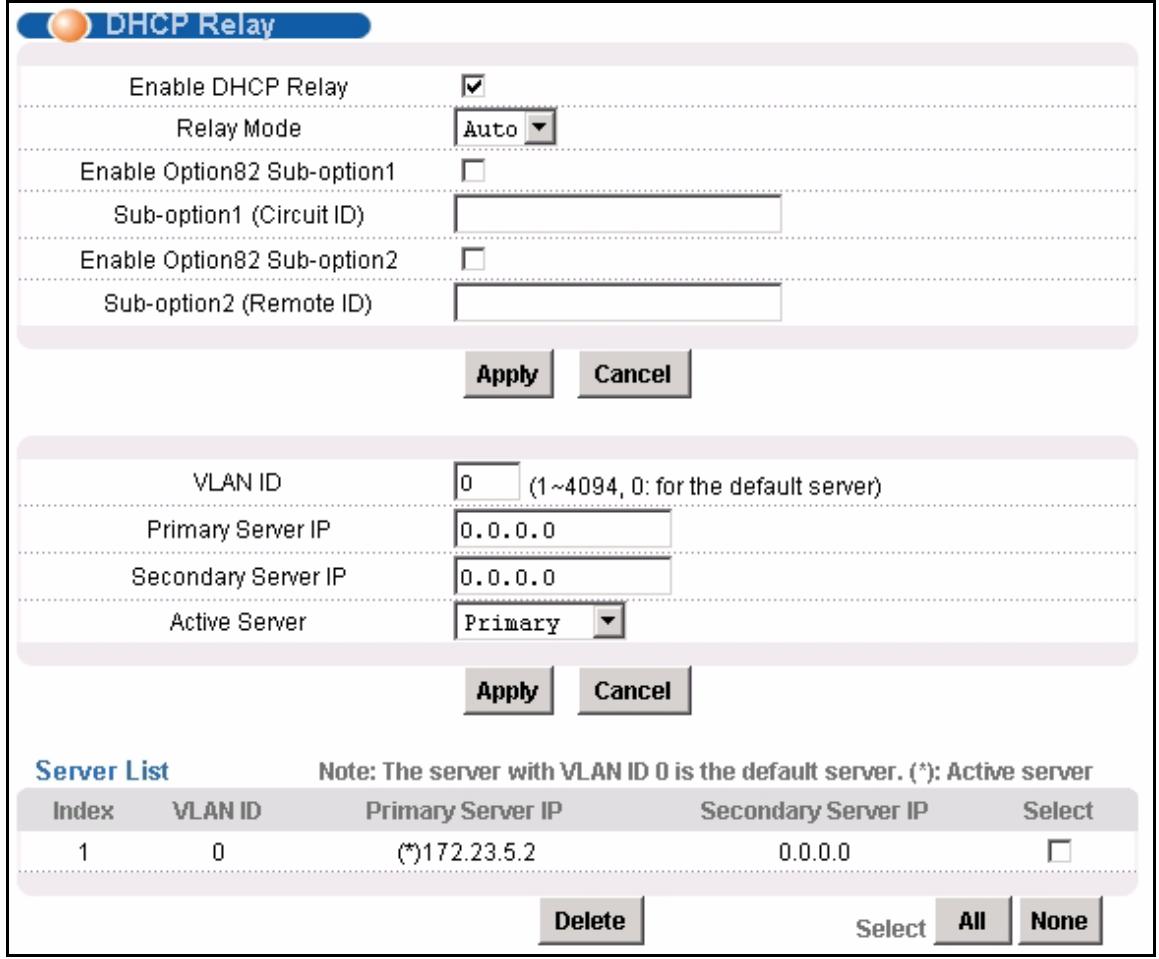Viewport: 1159px width, 959px height.
Task: Click the Server List heading
Action: 102,771
